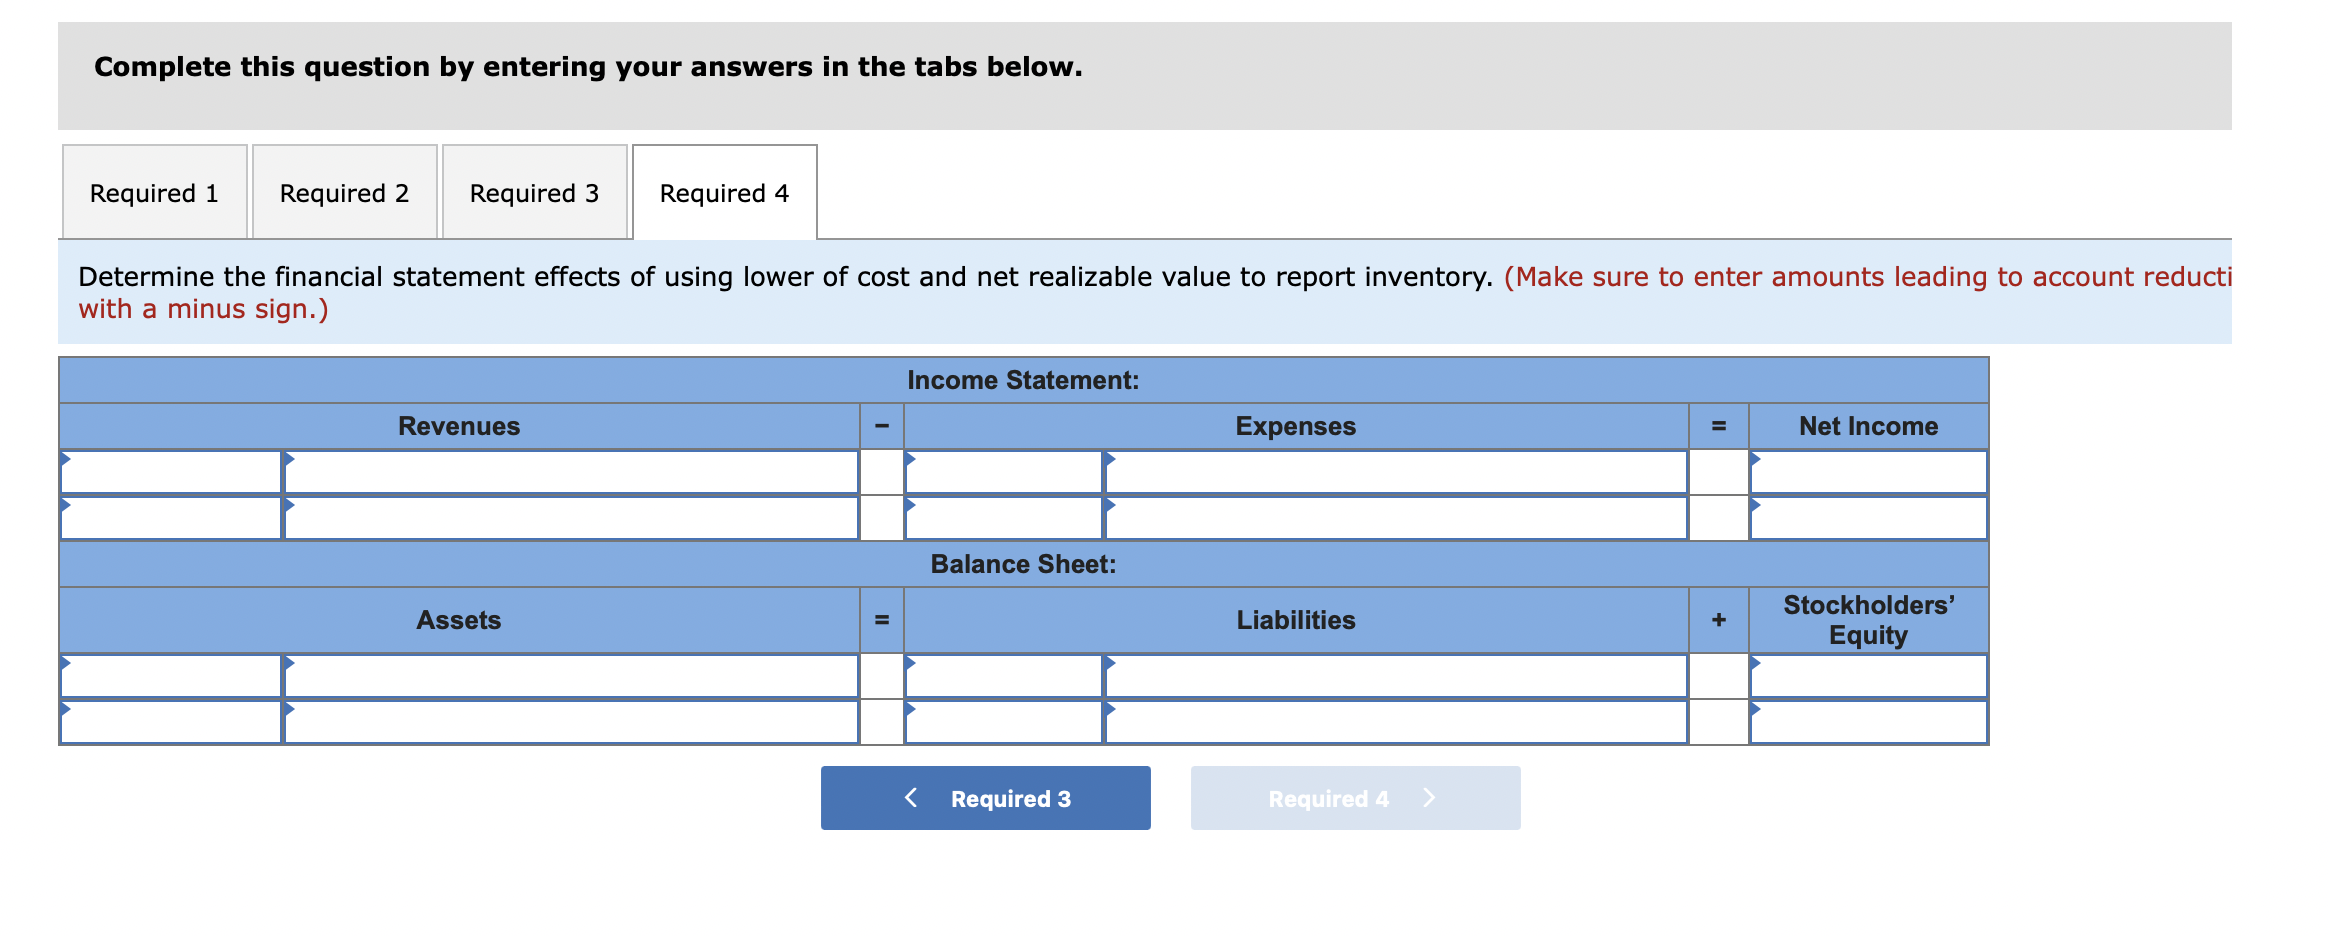
Task: Select the Required 4 tab
Action: click(x=724, y=192)
